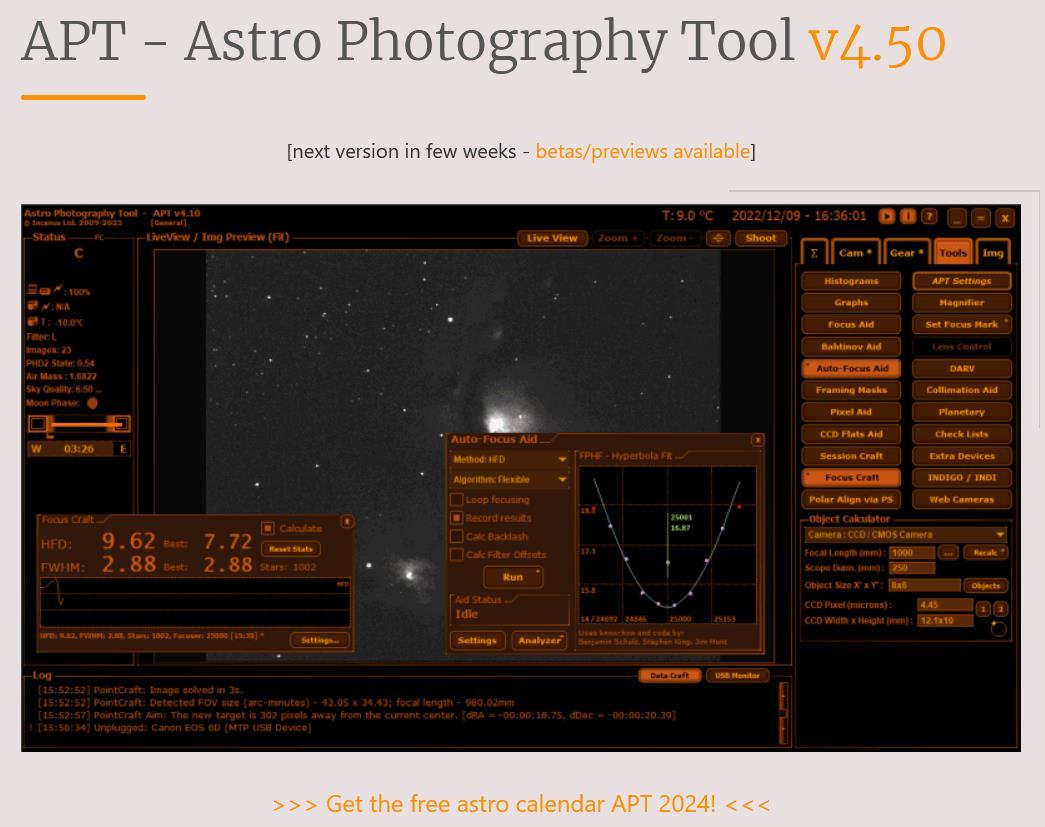Switch to the Sigma (Σ) tab
The width and height of the screenshot is (1045, 827).
[814, 253]
